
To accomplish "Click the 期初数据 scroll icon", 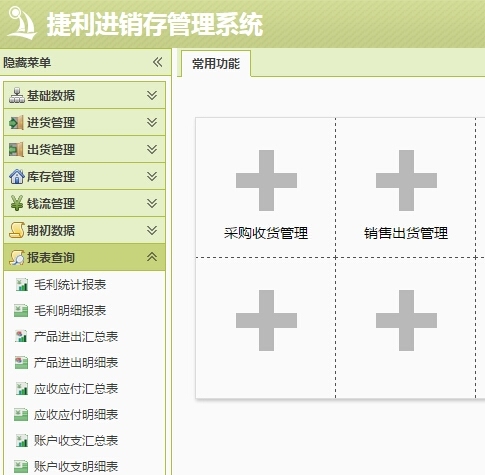I will click(x=17, y=230).
